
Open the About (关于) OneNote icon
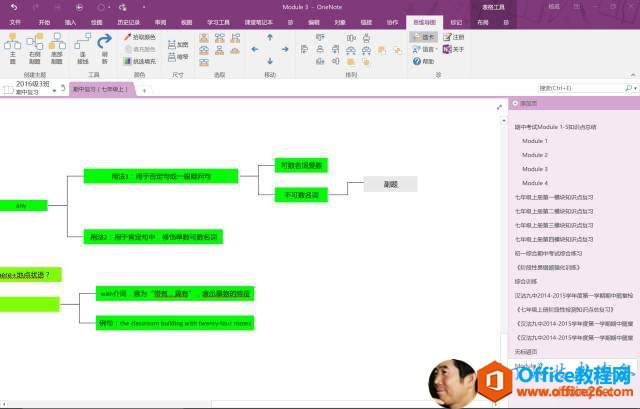(x=453, y=49)
